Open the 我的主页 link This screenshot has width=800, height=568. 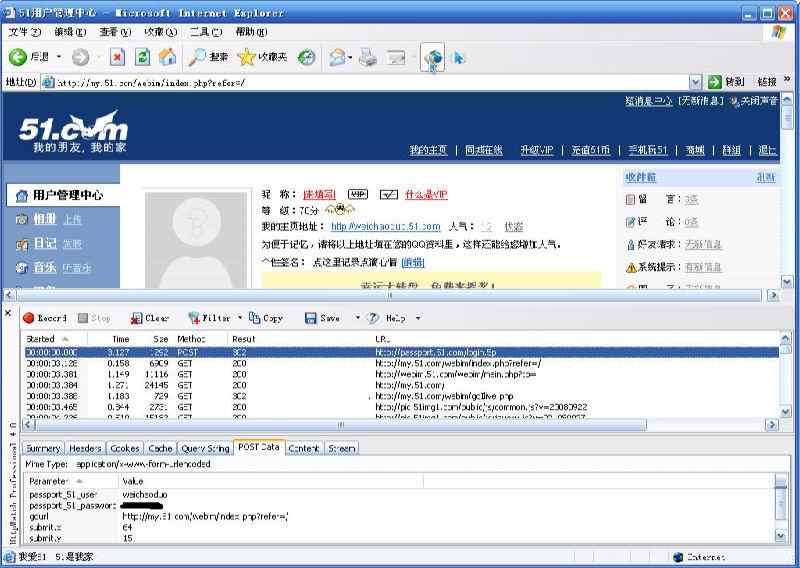429,150
